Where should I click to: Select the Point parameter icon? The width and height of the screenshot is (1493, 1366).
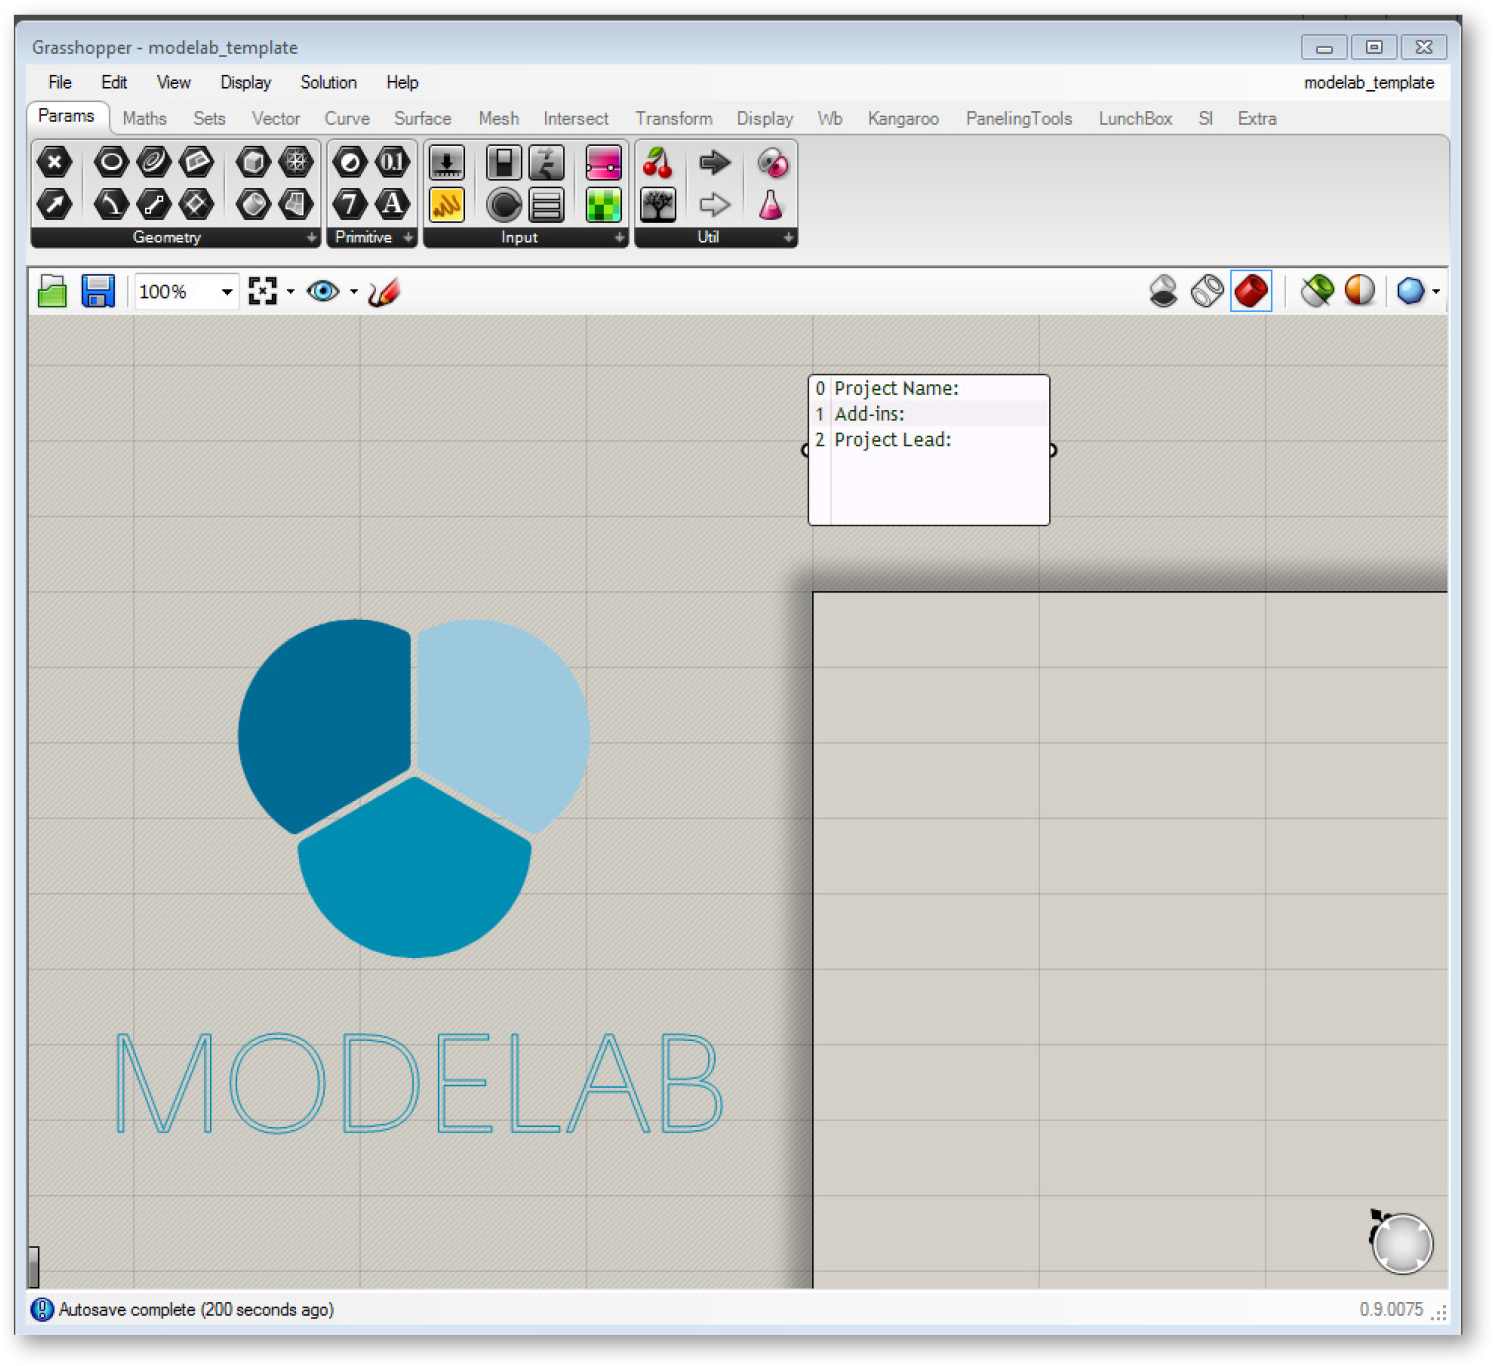54,162
